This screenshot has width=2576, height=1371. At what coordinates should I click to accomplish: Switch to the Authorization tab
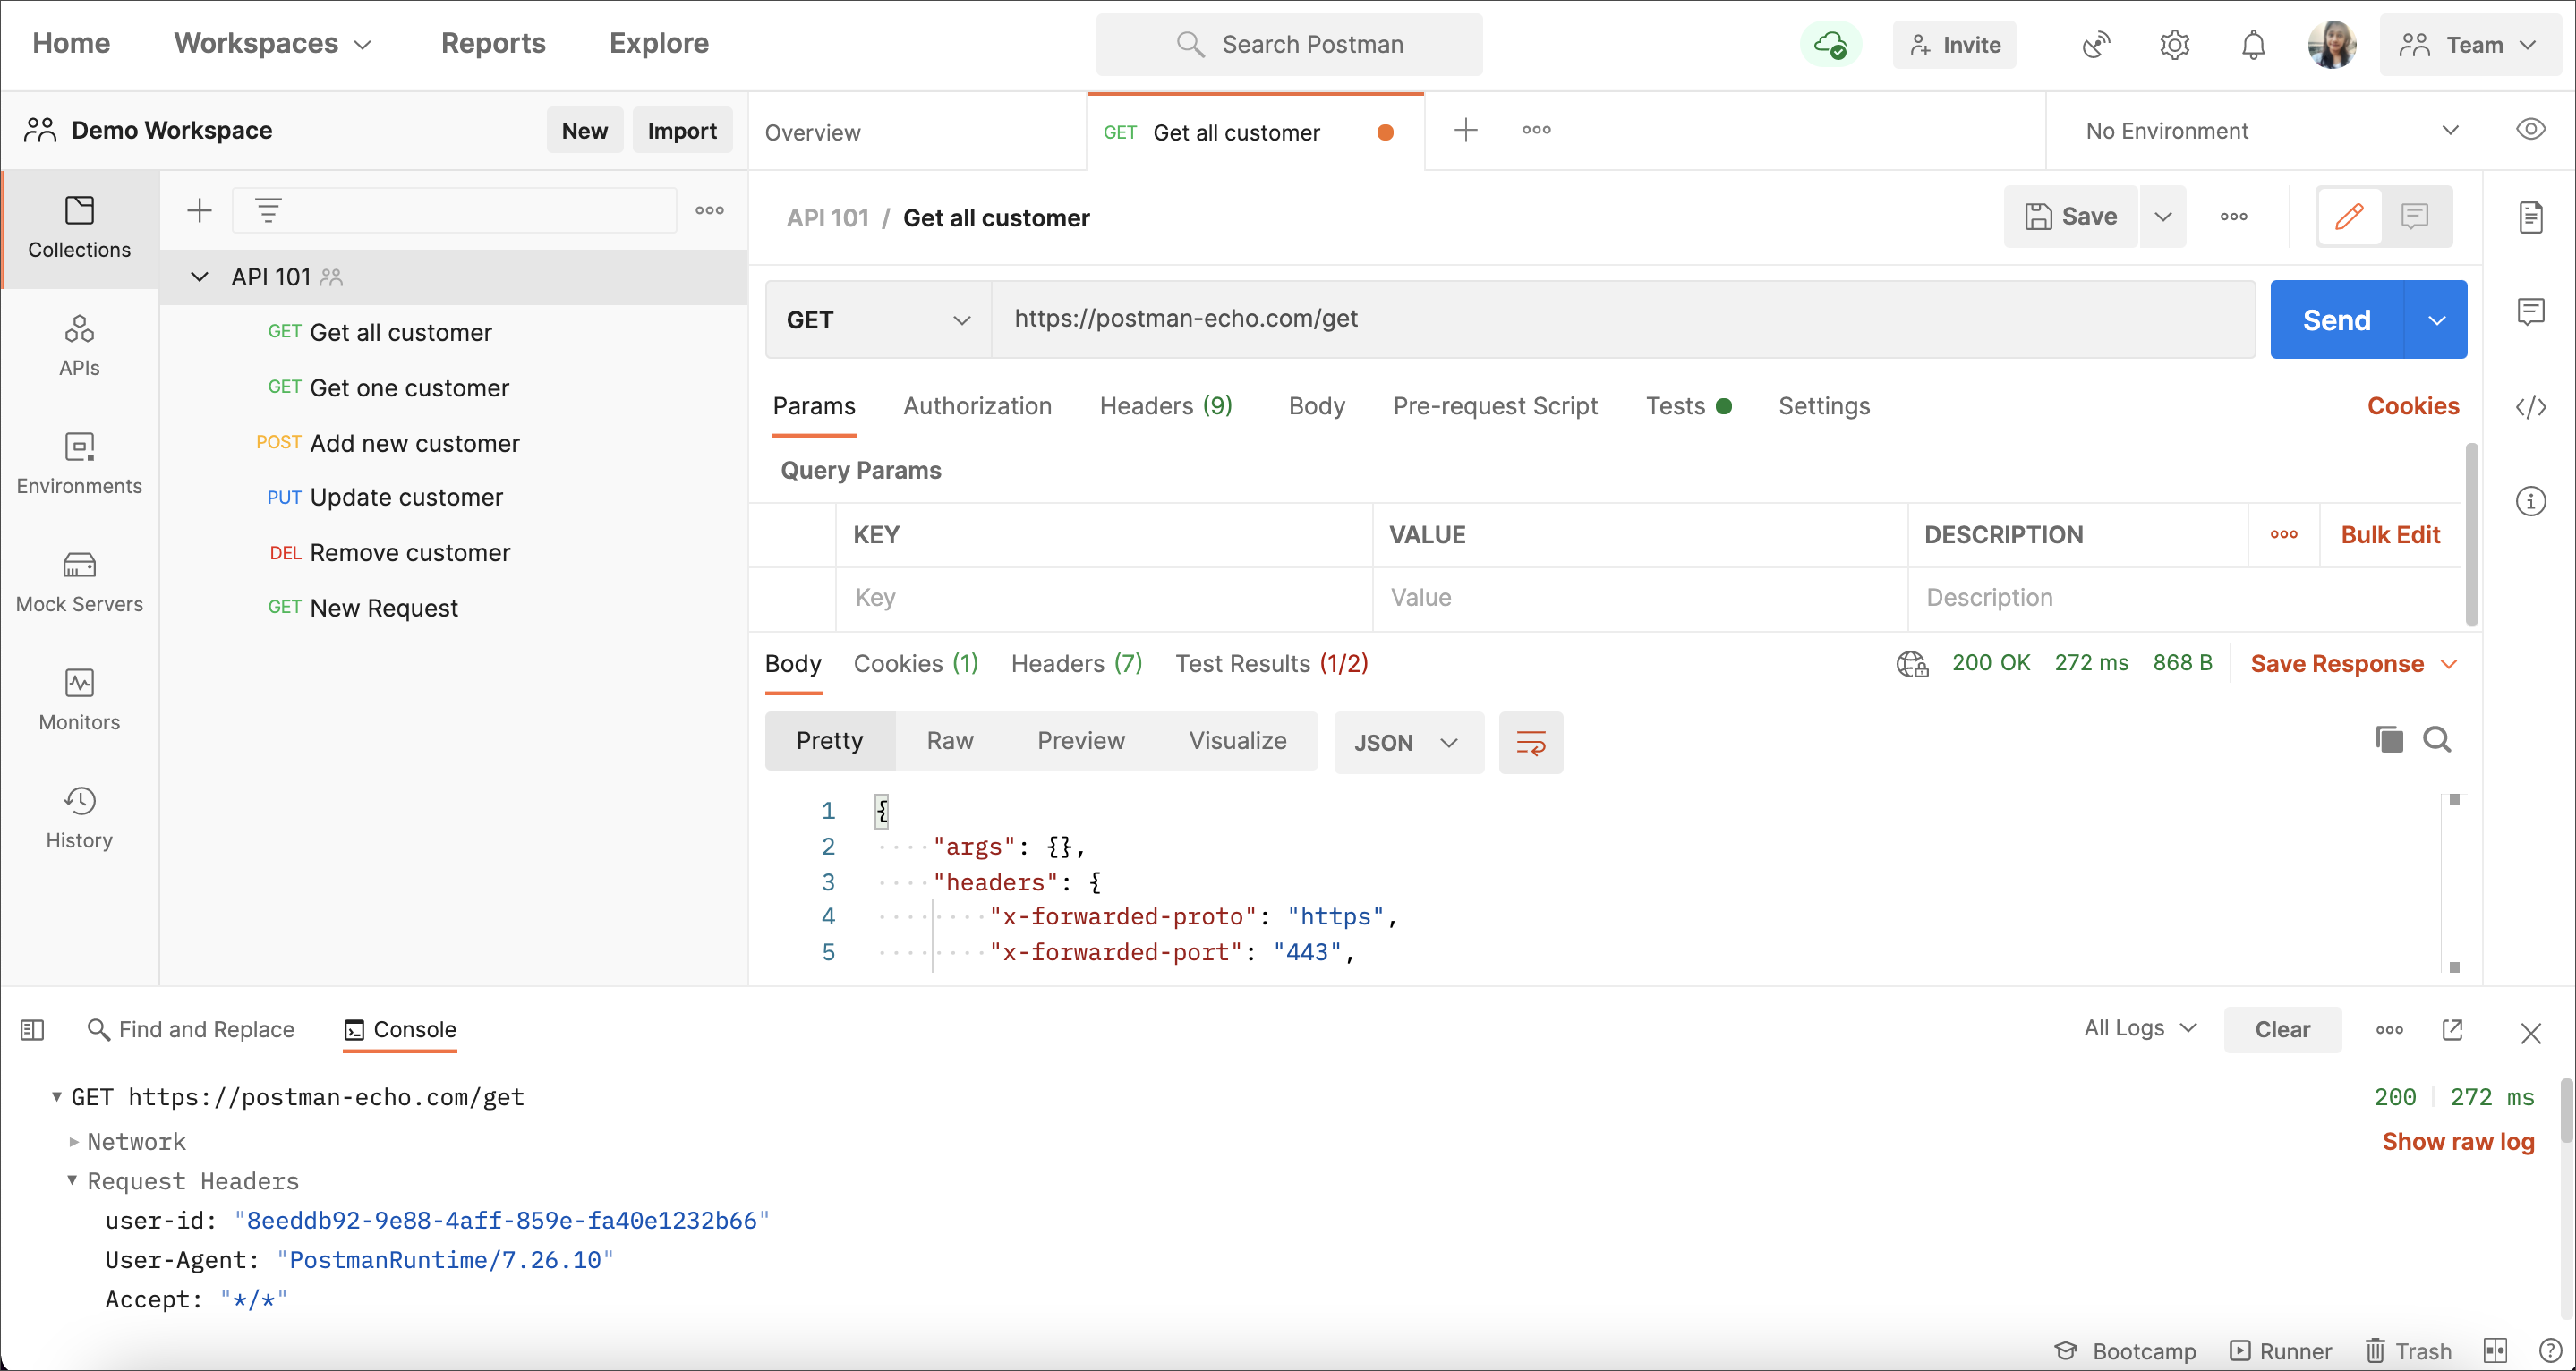click(977, 406)
